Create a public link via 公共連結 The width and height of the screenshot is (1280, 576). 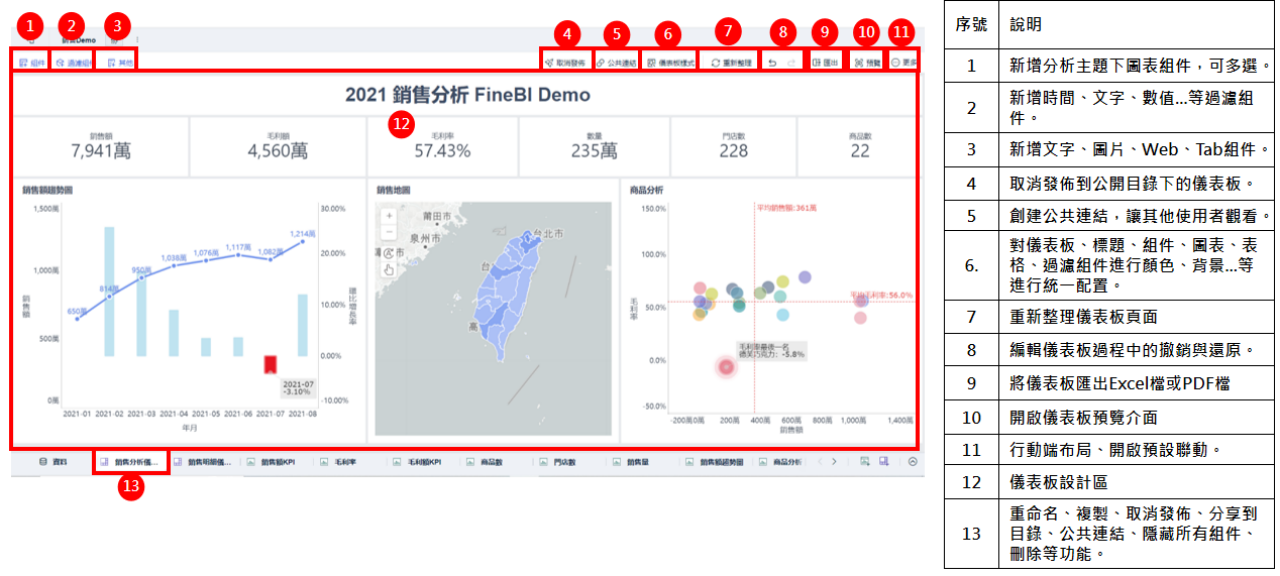coord(617,62)
